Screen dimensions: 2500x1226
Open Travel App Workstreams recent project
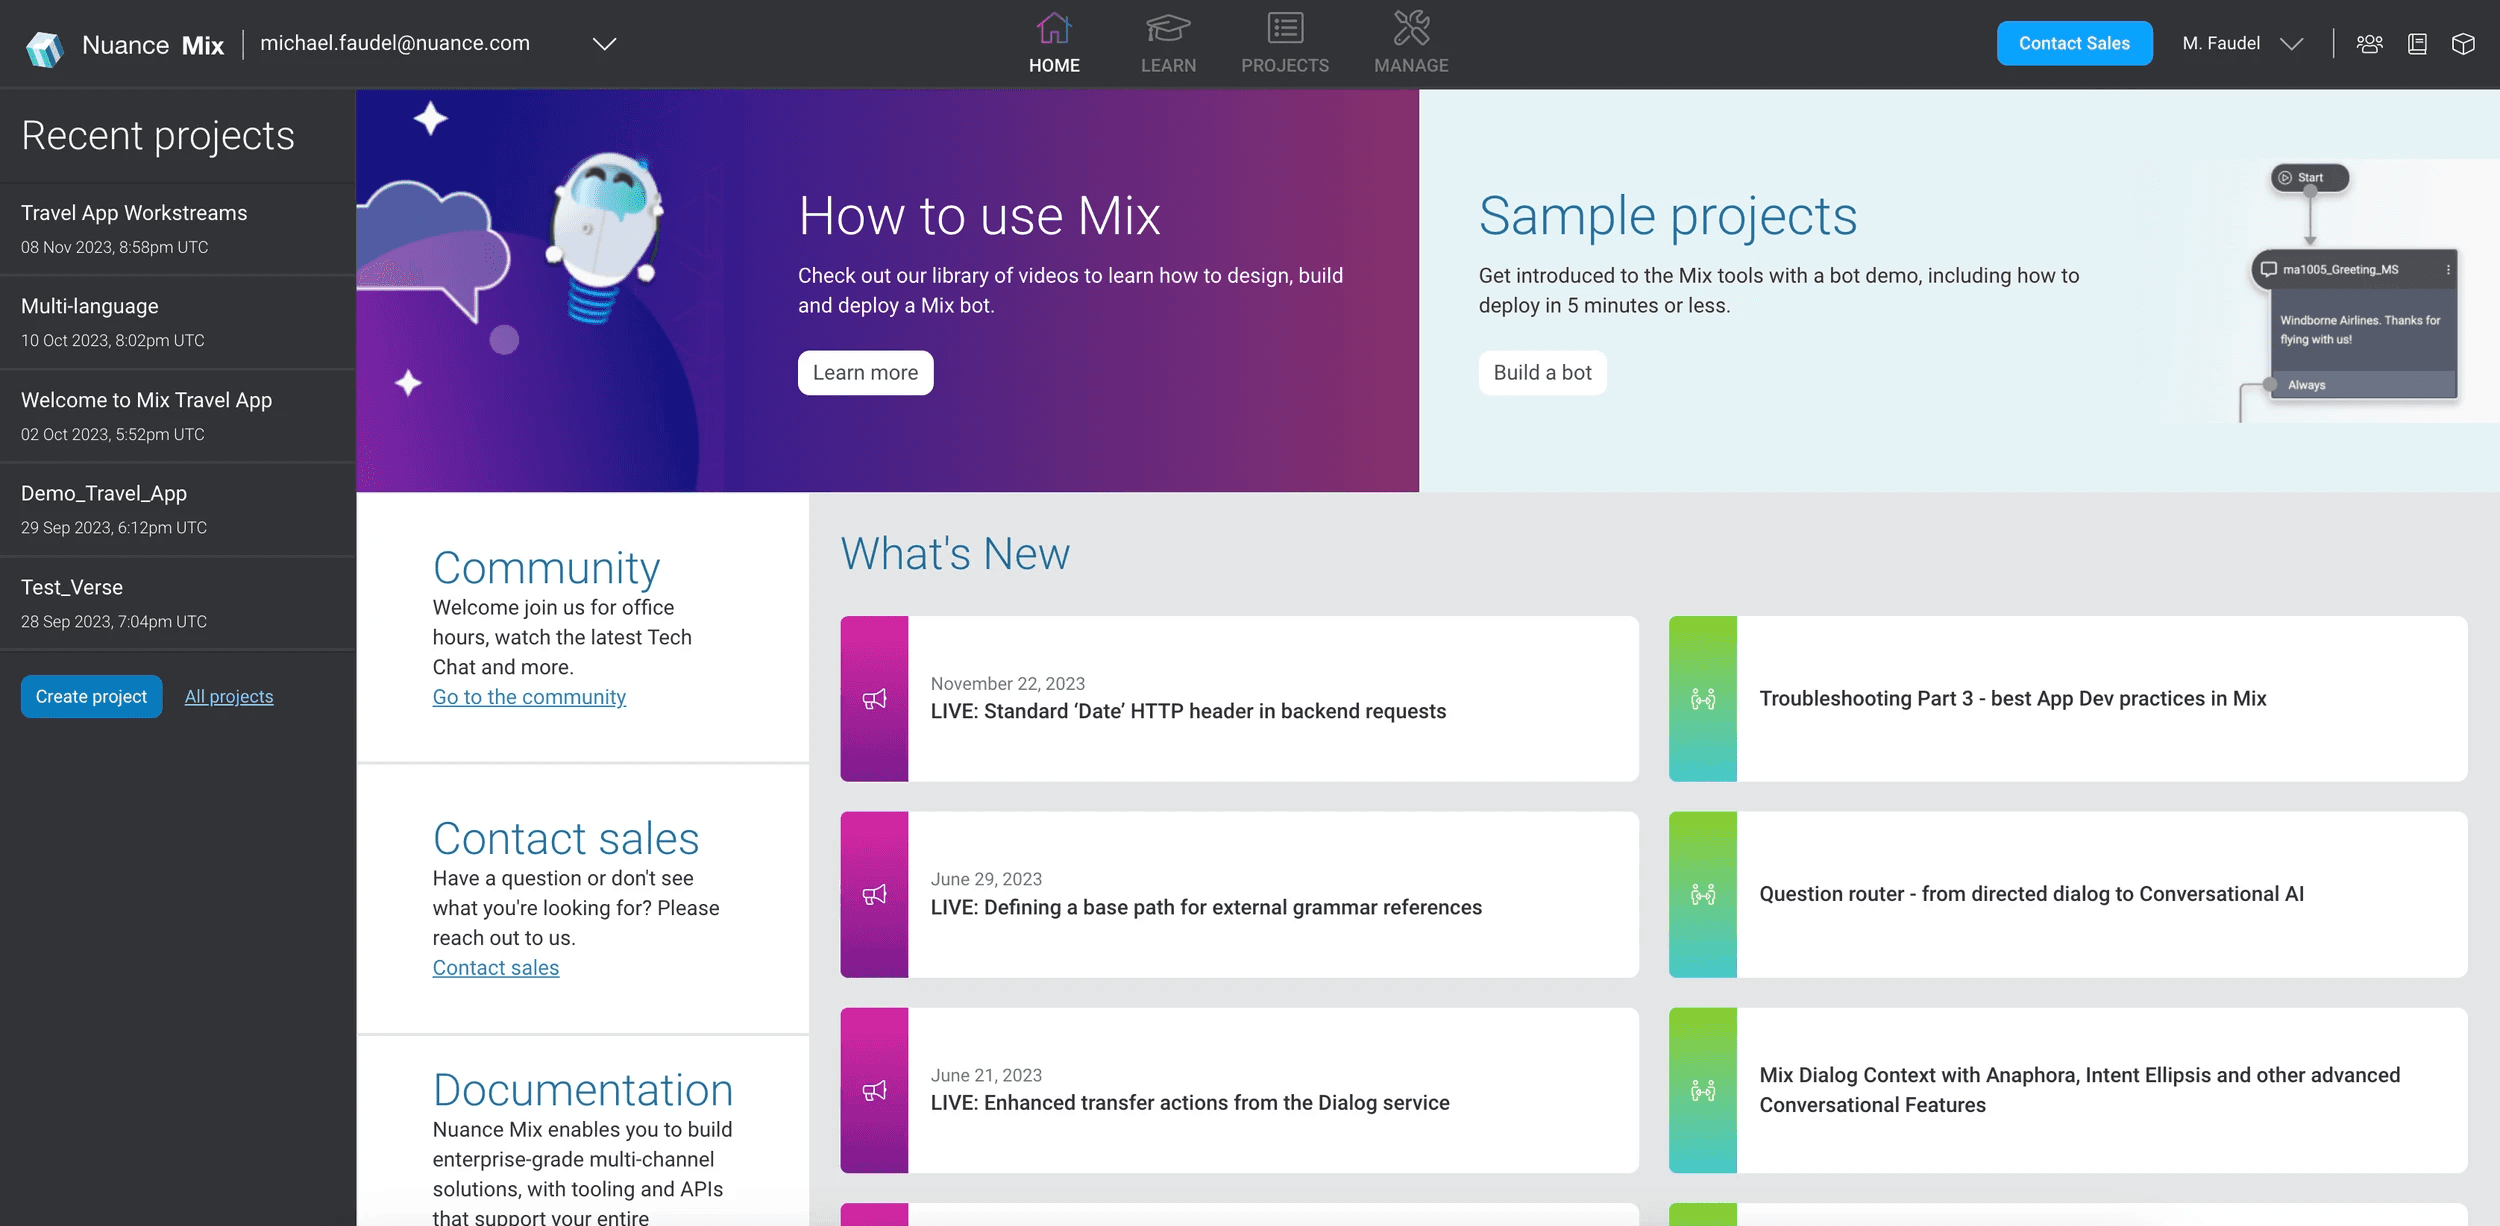[134, 213]
